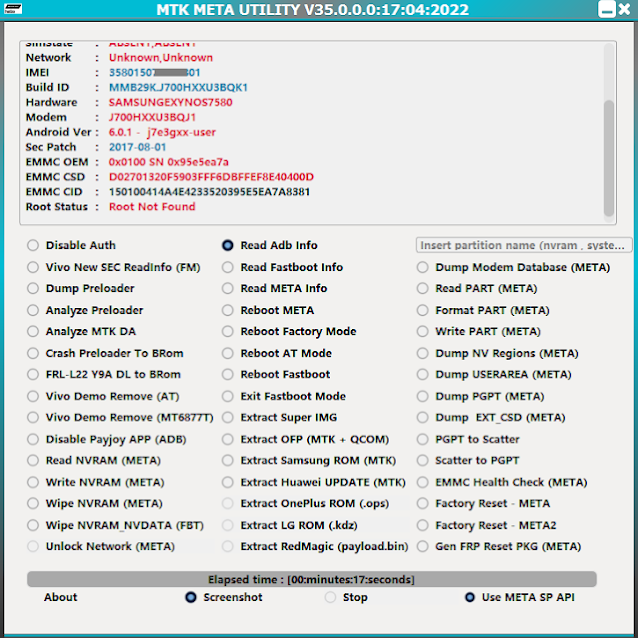The image size is (638, 638).
Task: Select Extract Huawei UPDATE (MTK)
Action: point(228,482)
